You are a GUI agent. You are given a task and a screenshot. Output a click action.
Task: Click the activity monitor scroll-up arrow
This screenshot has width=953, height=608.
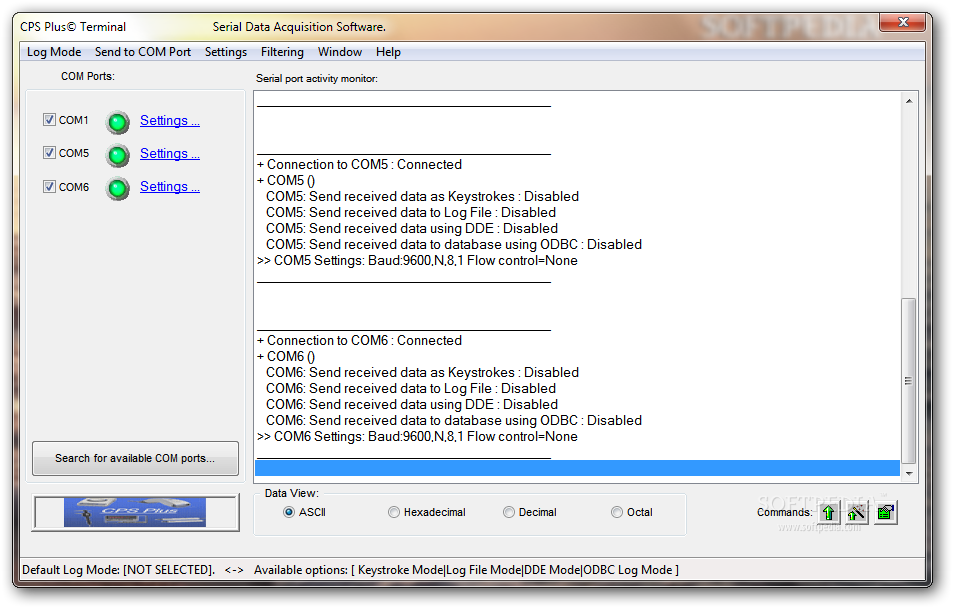[909, 101]
